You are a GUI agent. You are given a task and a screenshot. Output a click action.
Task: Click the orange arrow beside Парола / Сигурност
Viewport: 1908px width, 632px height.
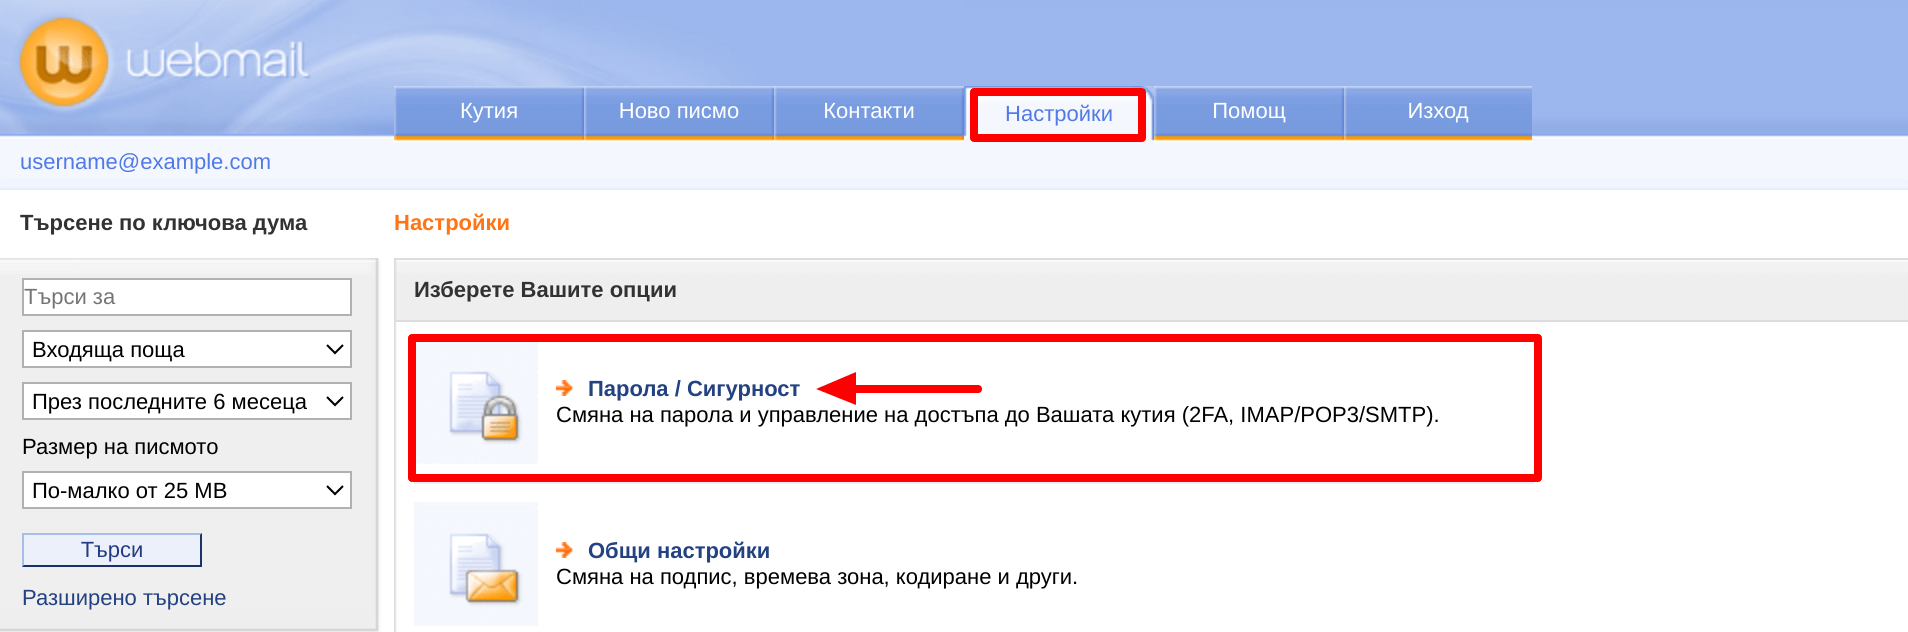click(565, 388)
